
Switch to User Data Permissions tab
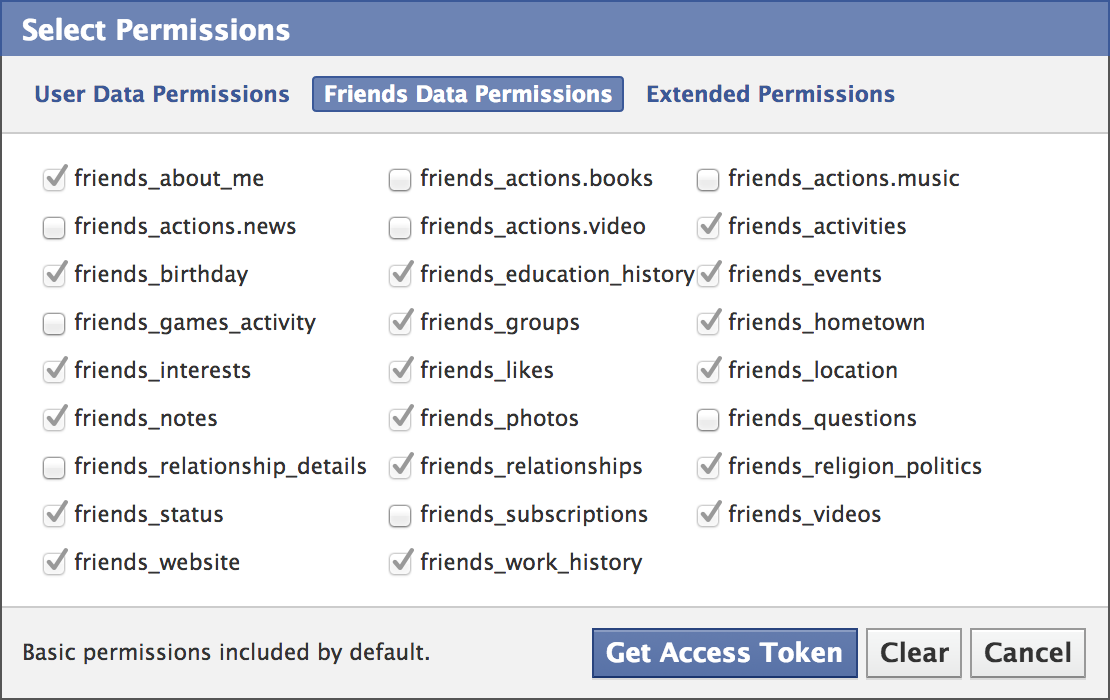162,94
